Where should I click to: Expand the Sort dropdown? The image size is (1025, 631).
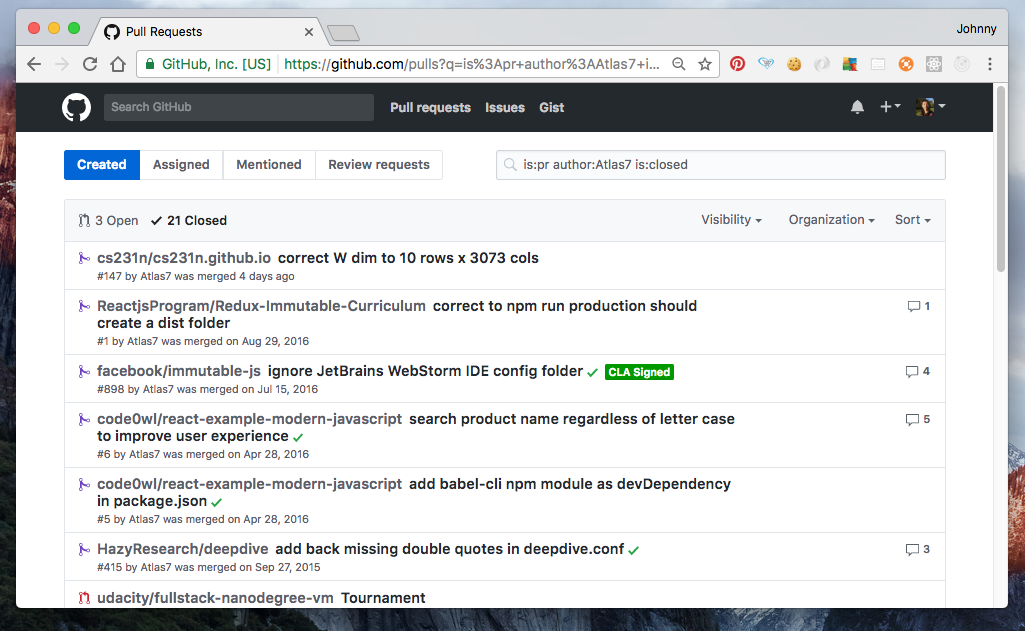click(913, 220)
